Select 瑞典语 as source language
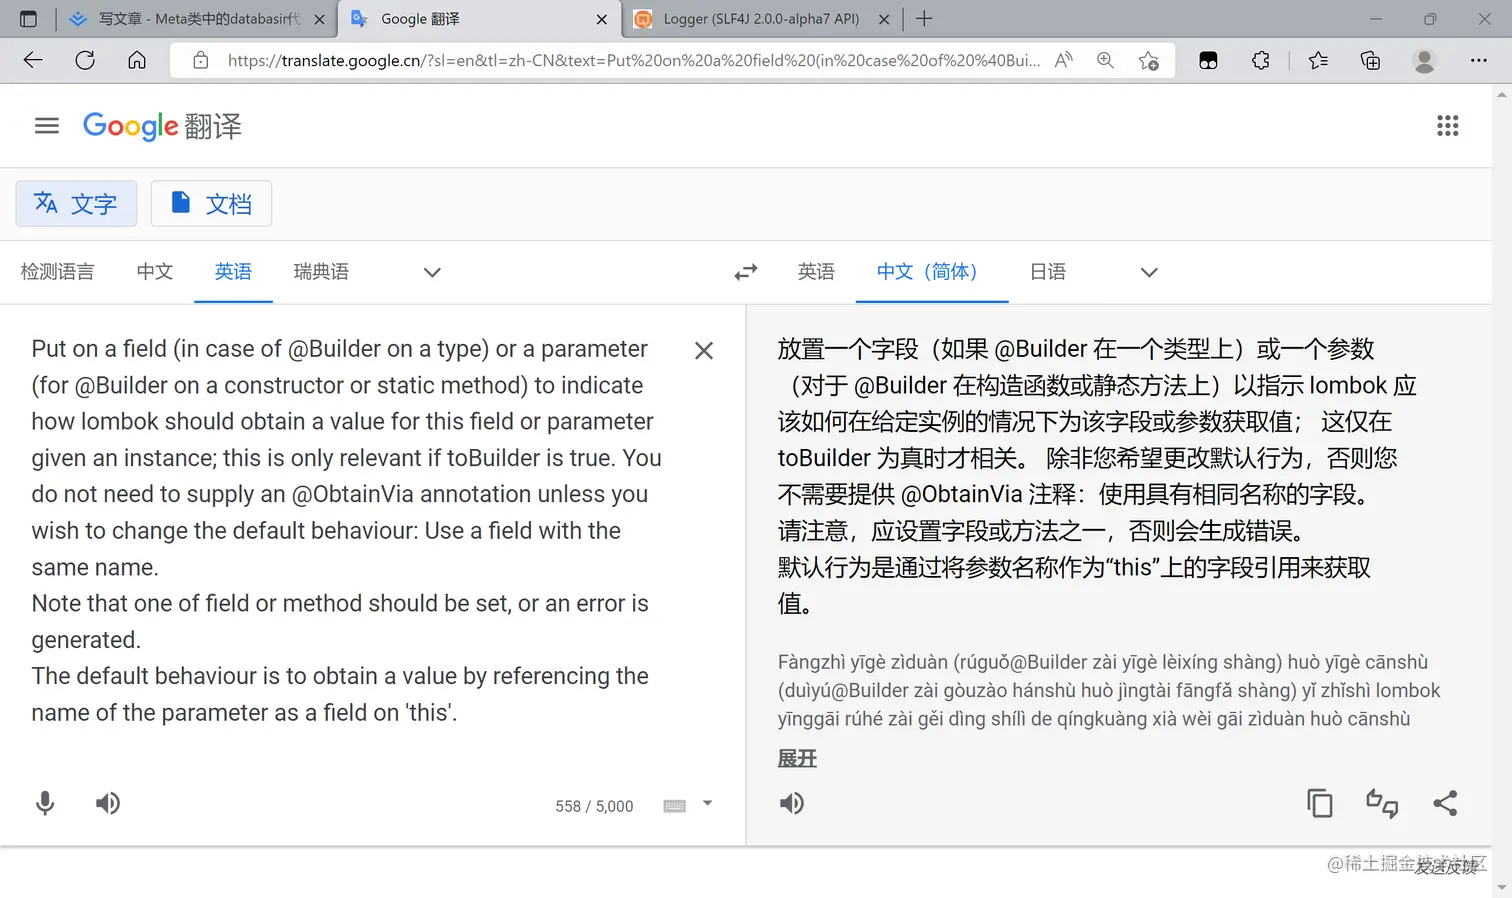1512x898 pixels. click(321, 272)
